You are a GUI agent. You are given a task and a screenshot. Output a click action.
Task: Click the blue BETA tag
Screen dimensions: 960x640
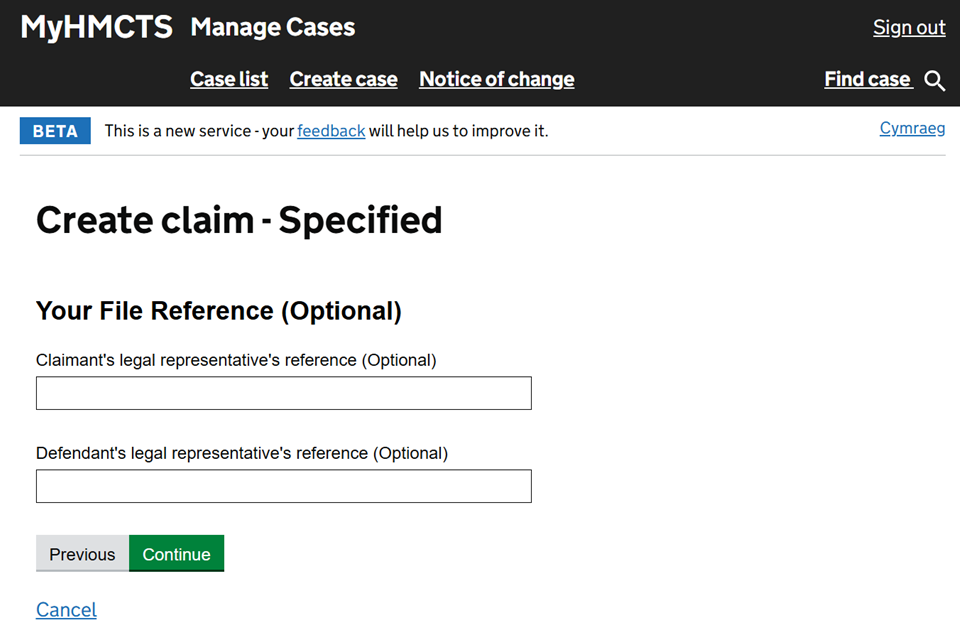[x=55, y=131]
